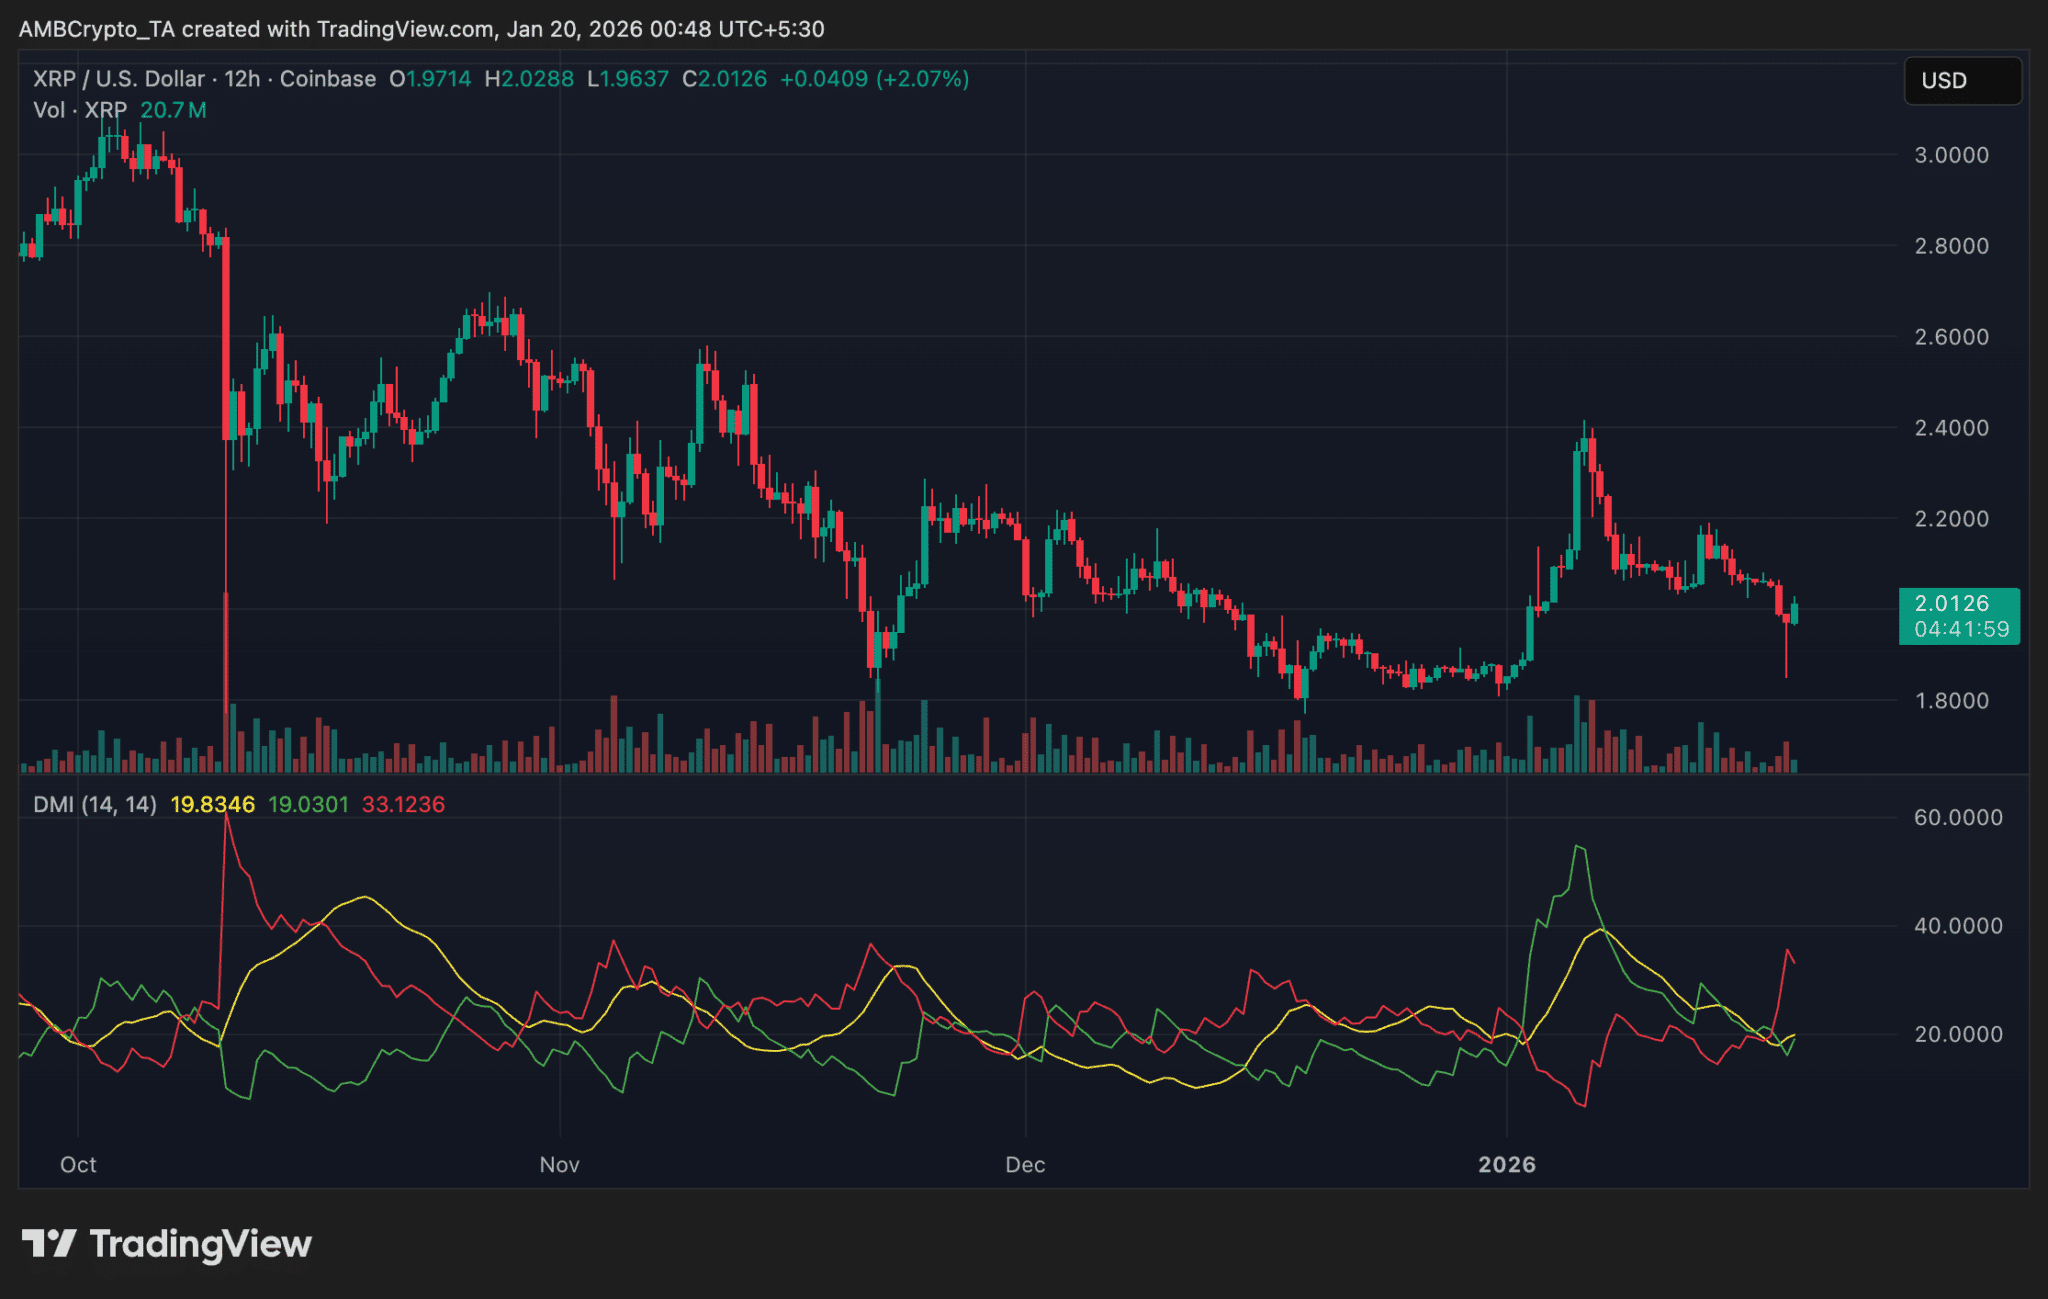The width and height of the screenshot is (2048, 1299).
Task: Click the red -DI value 33.1236
Action: click(x=404, y=803)
